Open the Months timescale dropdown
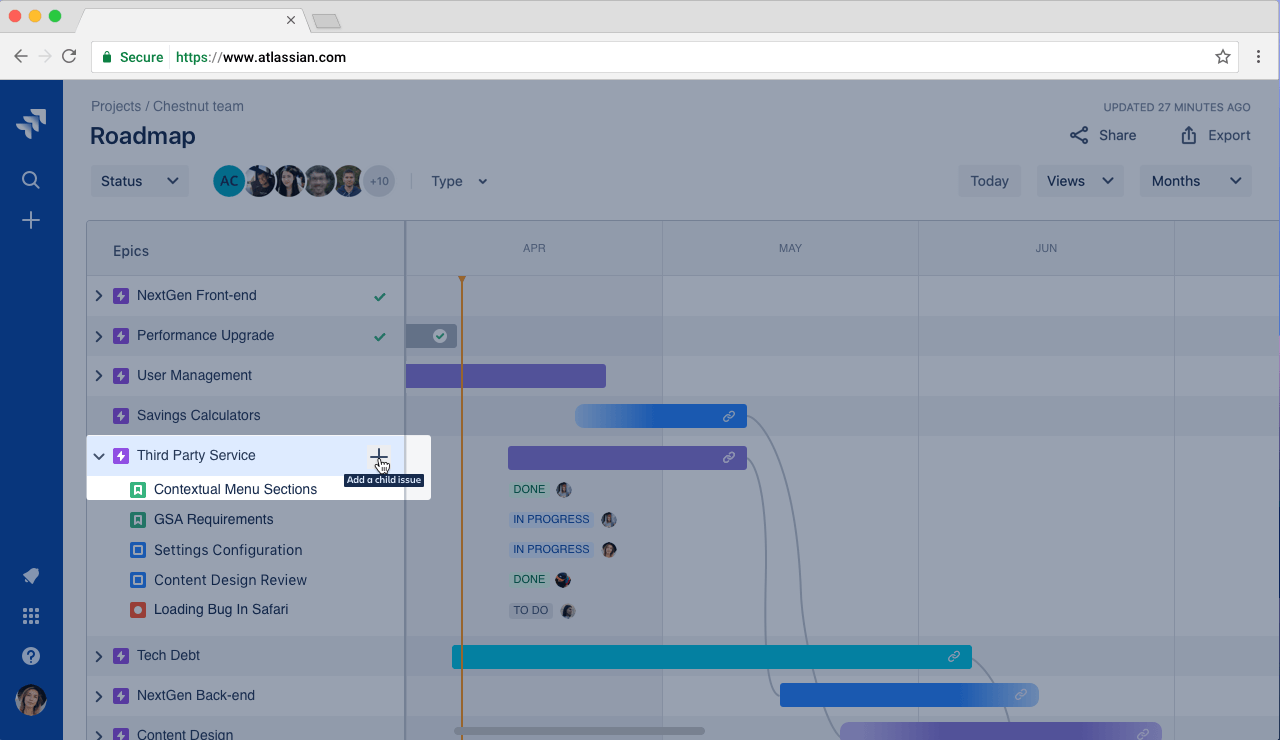The height and width of the screenshot is (740, 1280). (x=1195, y=181)
